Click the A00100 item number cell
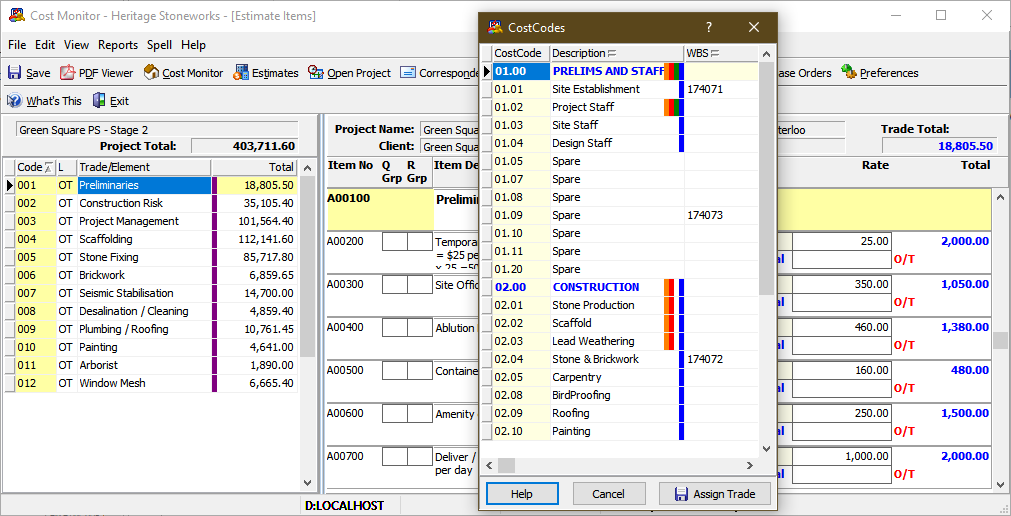 [x=379, y=209]
